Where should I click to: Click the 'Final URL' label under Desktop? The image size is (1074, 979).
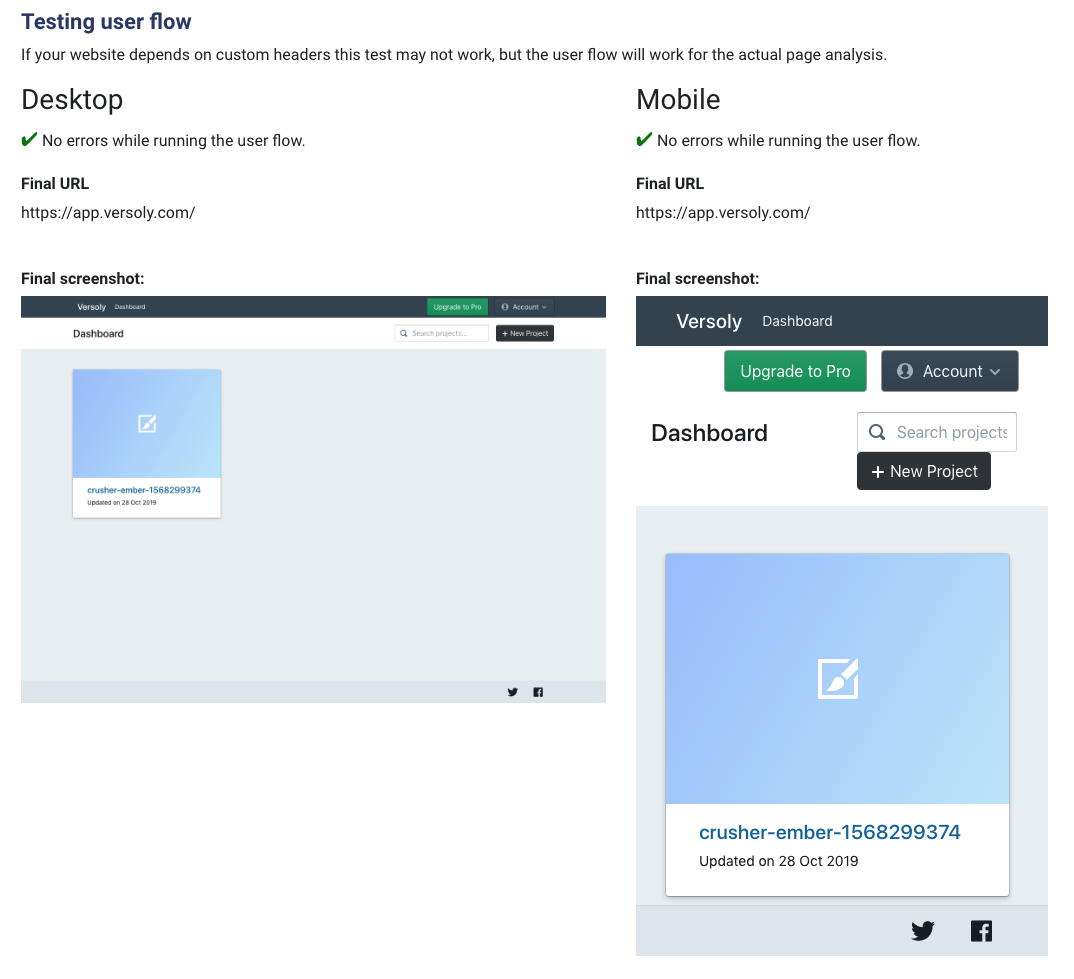pos(55,184)
